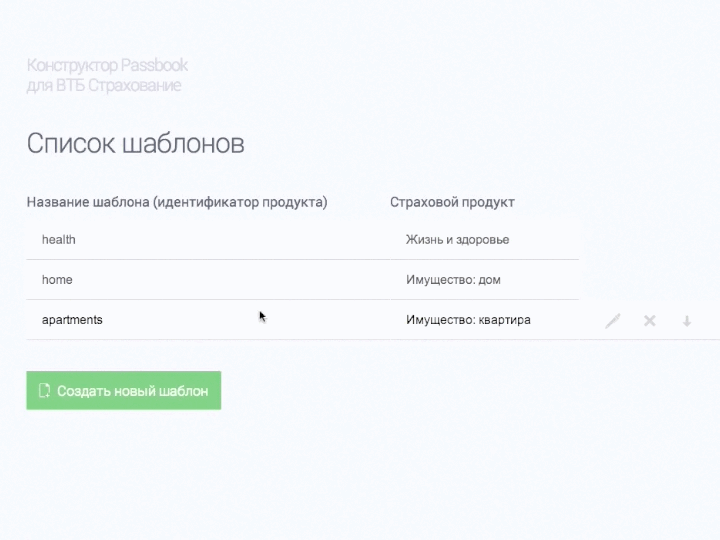The height and width of the screenshot is (540, 720).
Task: Download the apartments template with arrow icon
Action: coord(687,321)
